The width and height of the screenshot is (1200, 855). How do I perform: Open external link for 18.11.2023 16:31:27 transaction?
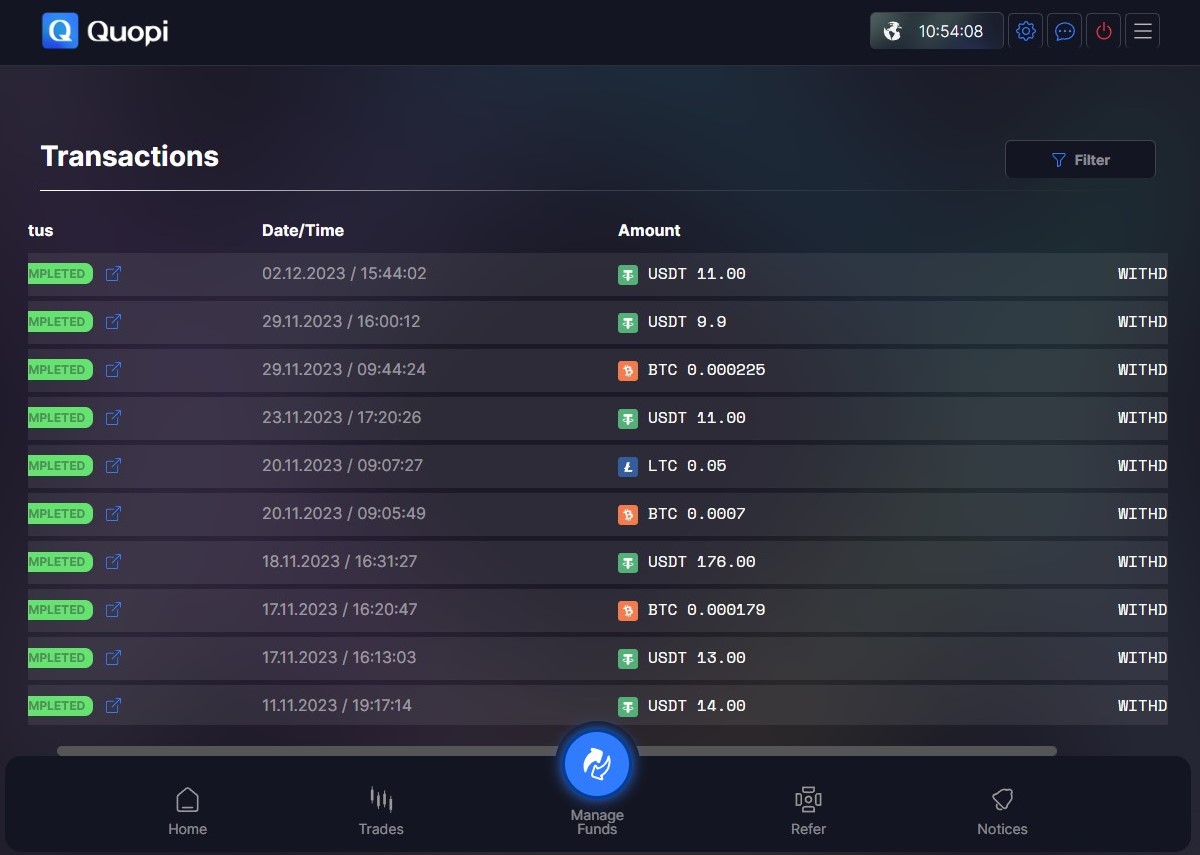click(x=113, y=562)
